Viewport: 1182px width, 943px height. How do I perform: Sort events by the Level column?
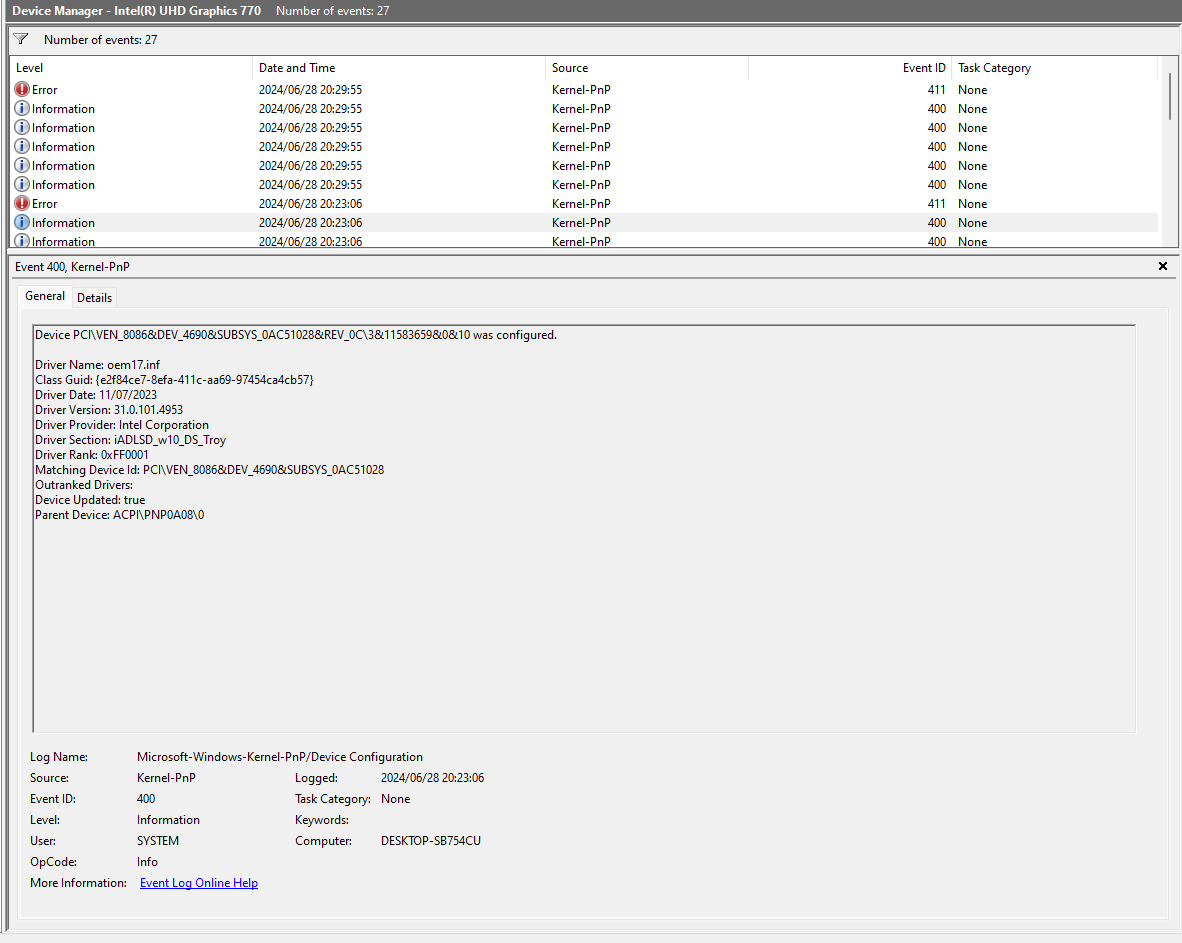point(28,67)
